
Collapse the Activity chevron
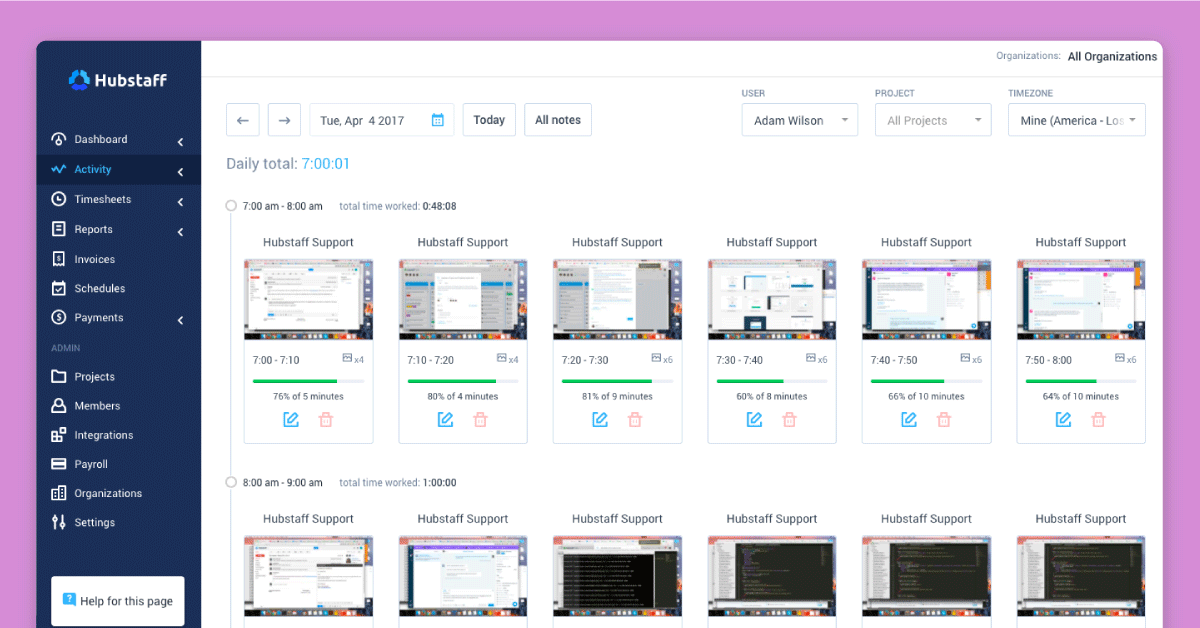pyautogui.click(x=180, y=172)
